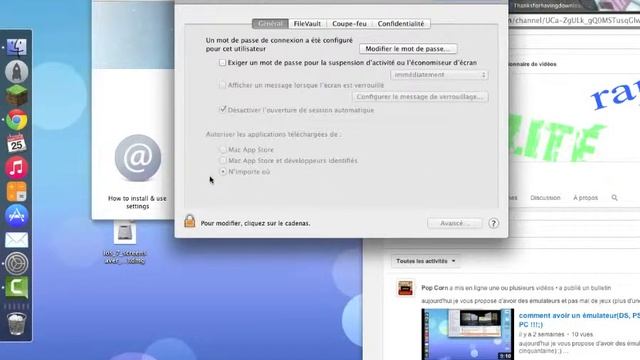This screenshot has width=640, height=360.
Task: Open the Discussion tab on YouTube channel
Action: pyautogui.click(x=545, y=198)
